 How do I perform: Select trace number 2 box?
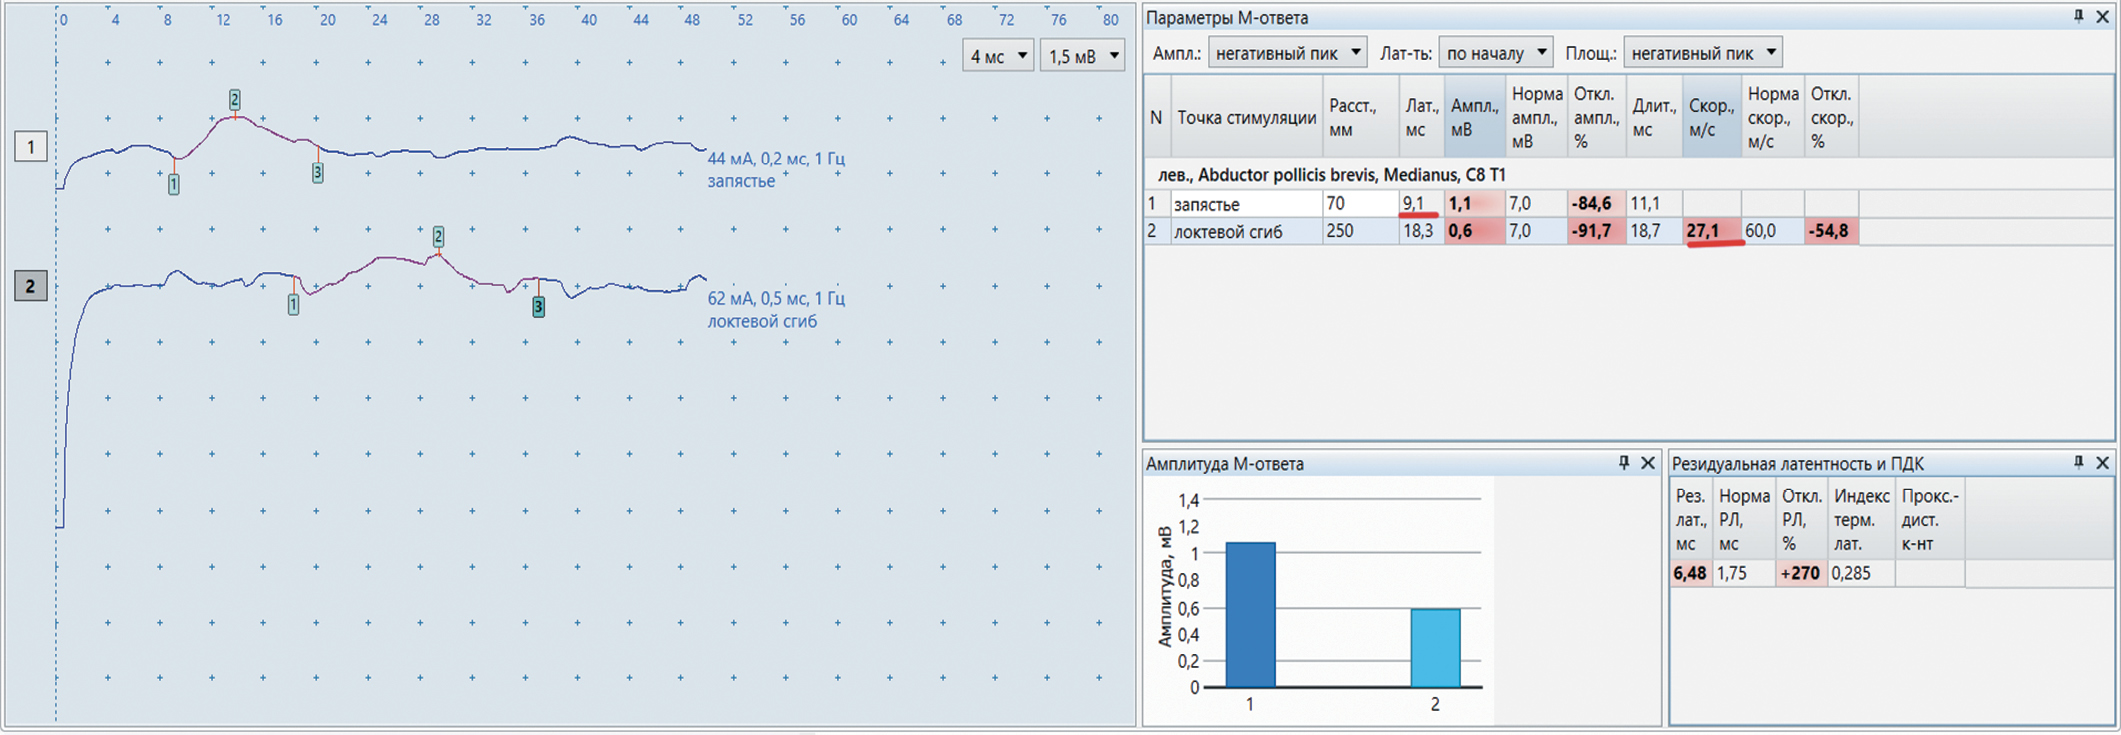30,287
